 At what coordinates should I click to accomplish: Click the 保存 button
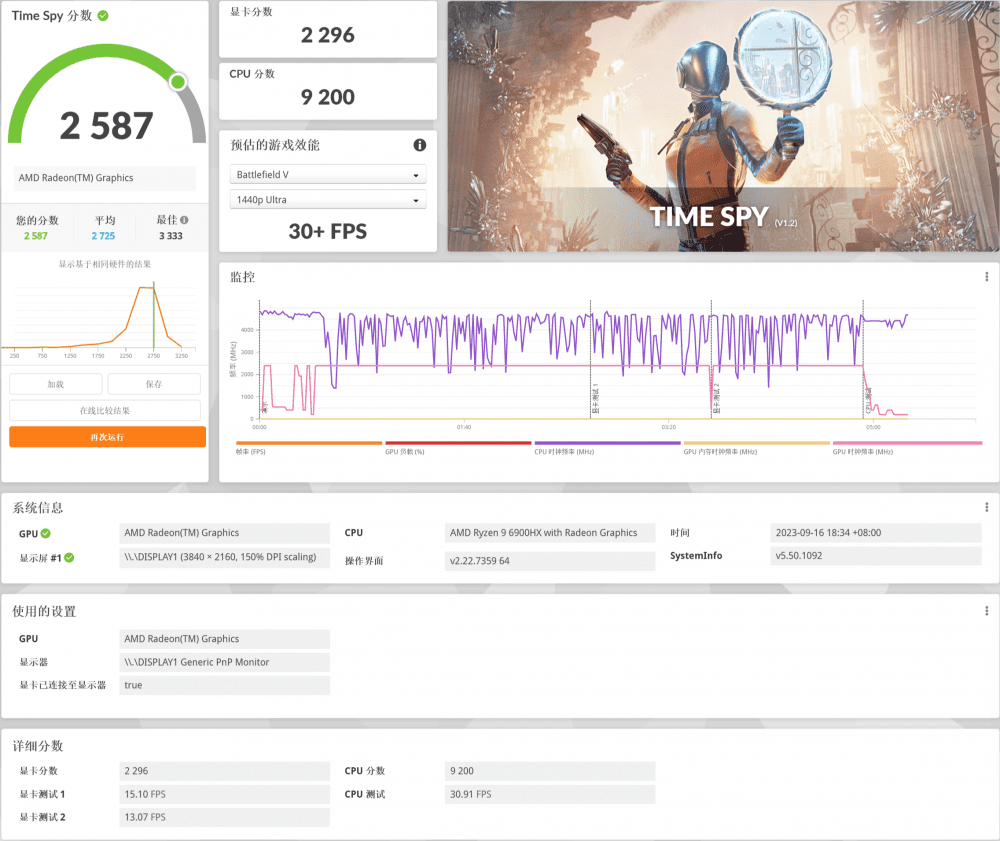154,384
